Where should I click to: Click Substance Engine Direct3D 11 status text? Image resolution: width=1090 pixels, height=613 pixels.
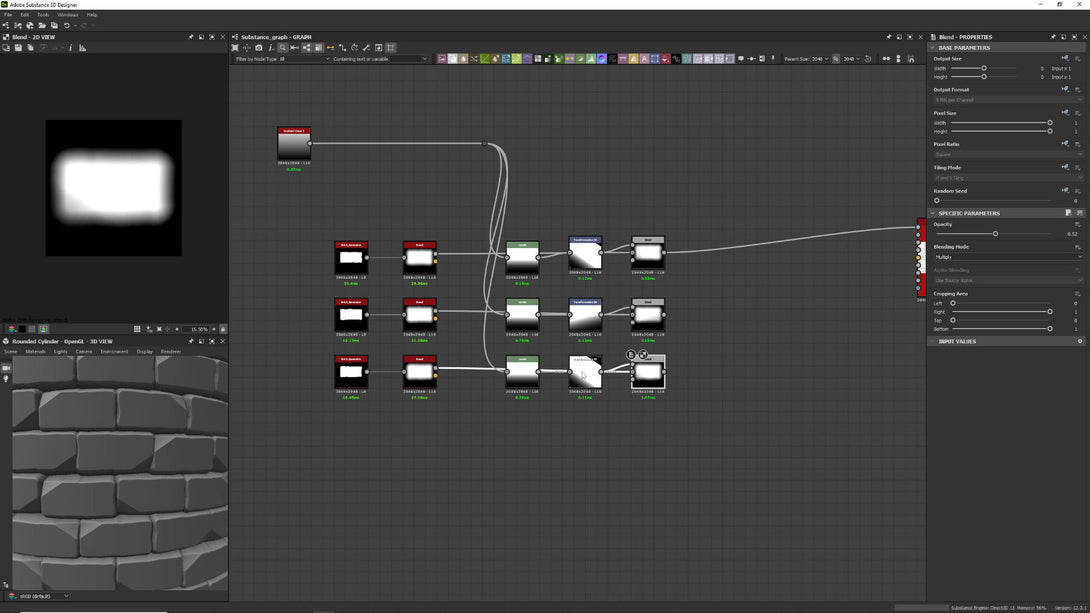point(983,607)
